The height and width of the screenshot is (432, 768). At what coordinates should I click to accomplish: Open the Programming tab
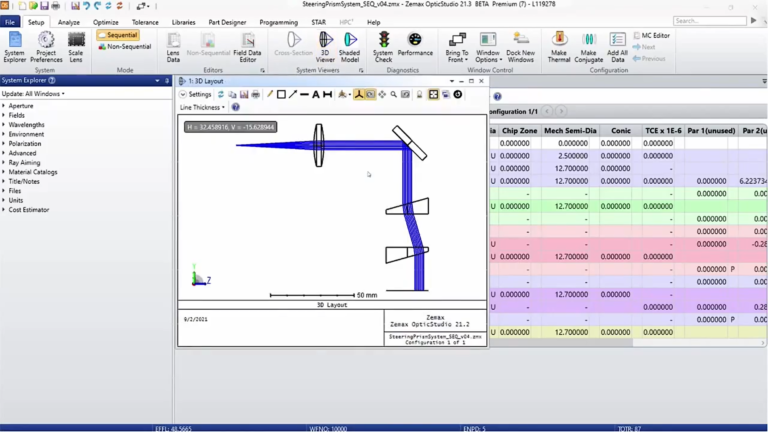279,22
